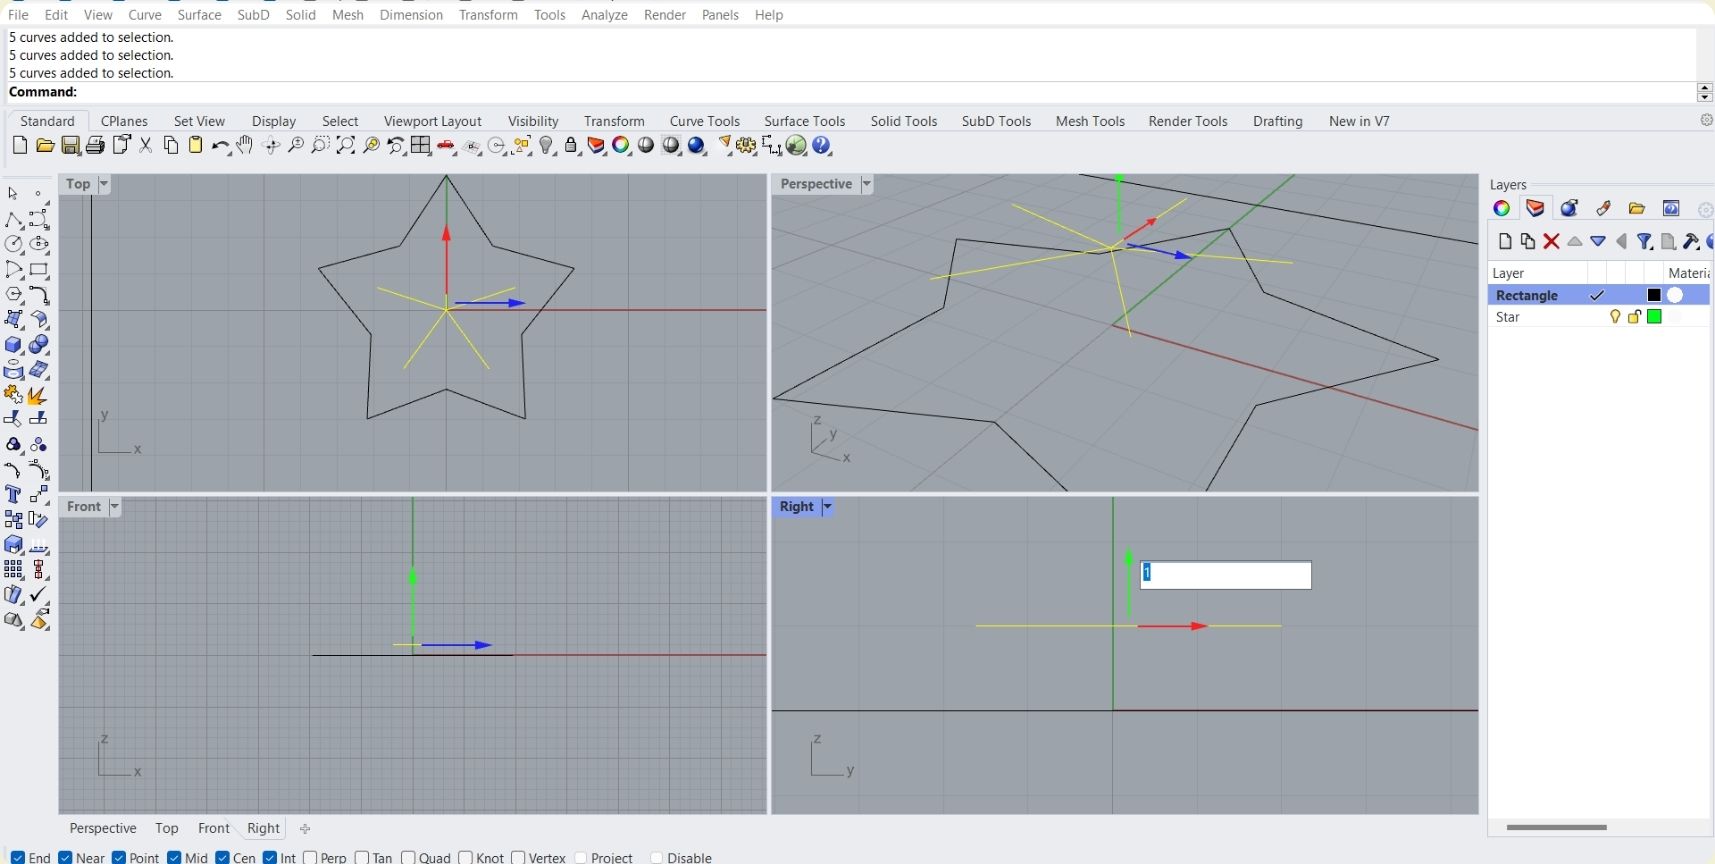Click the Cut scissors icon
This screenshot has height=864, width=1715.
[146, 146]
